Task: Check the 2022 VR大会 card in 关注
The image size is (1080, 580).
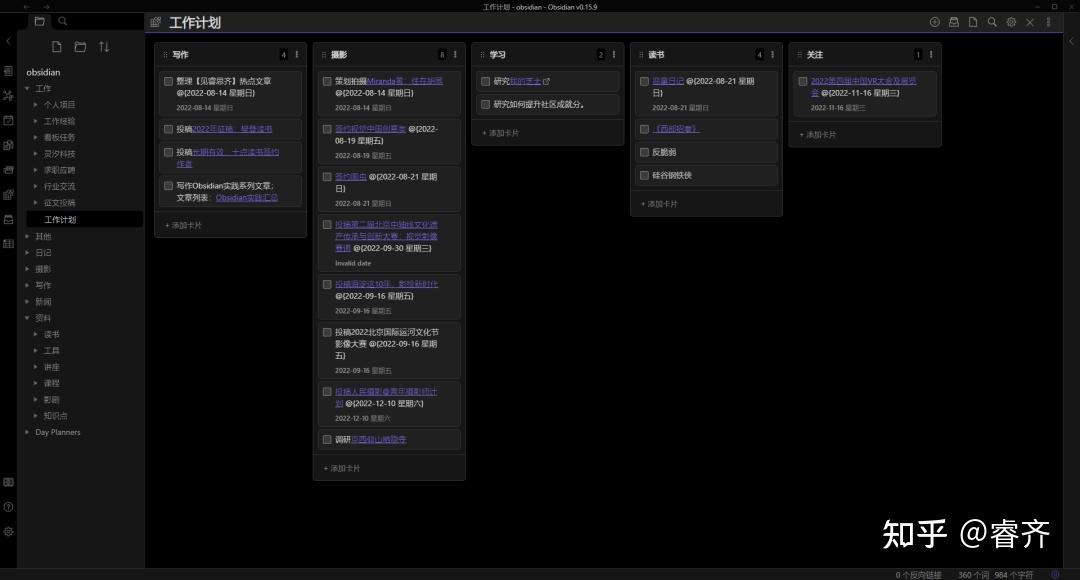Action: [x=803, y=81]
